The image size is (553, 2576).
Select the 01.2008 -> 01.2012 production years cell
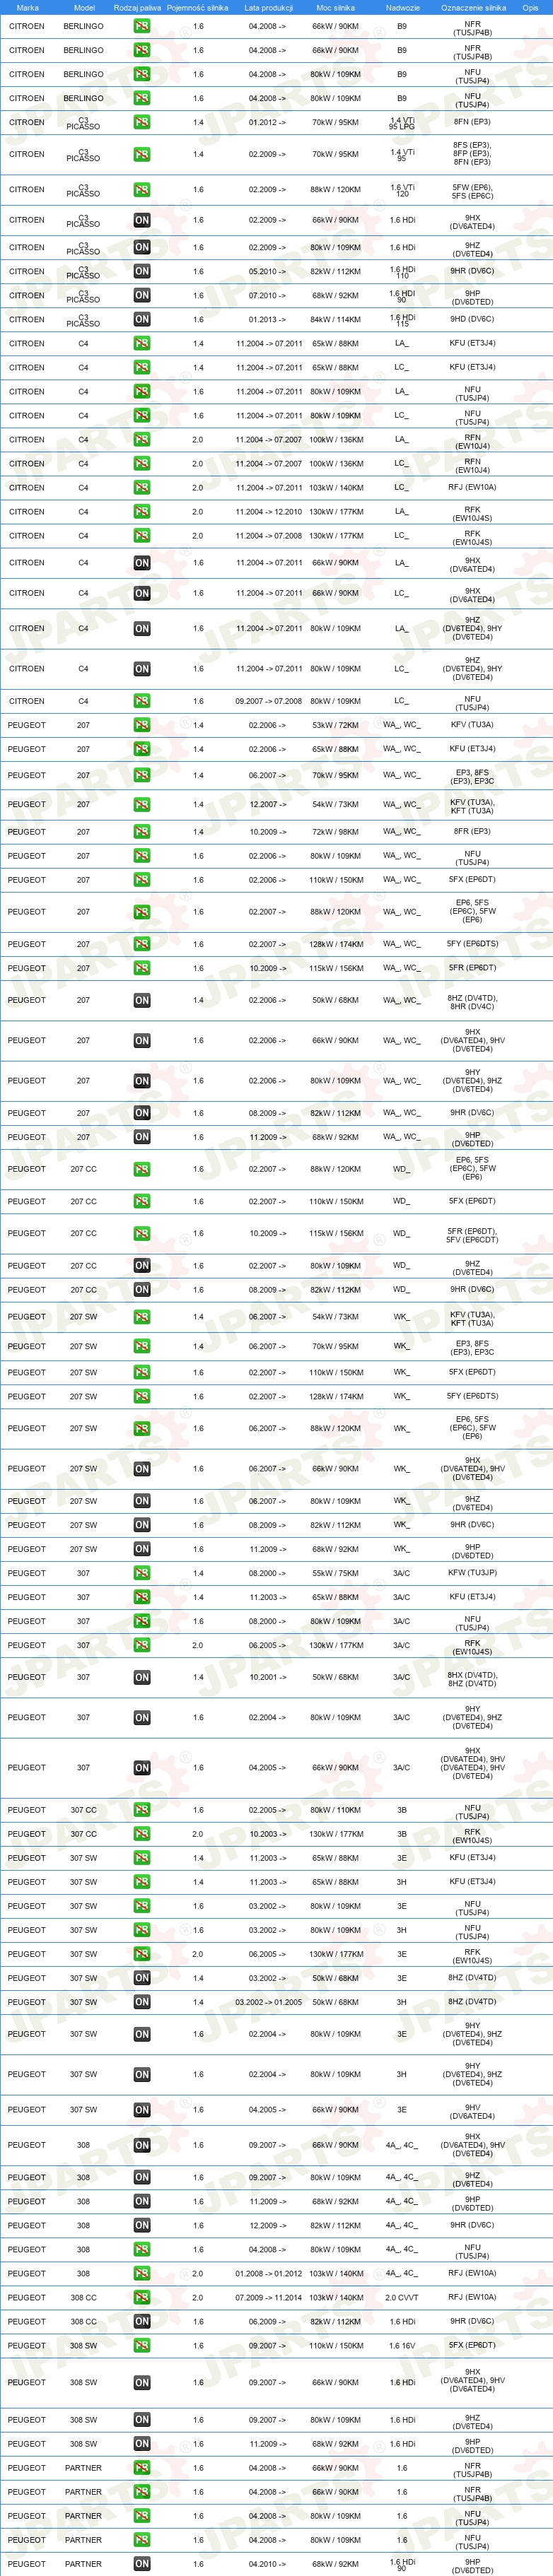(268, 2273)
